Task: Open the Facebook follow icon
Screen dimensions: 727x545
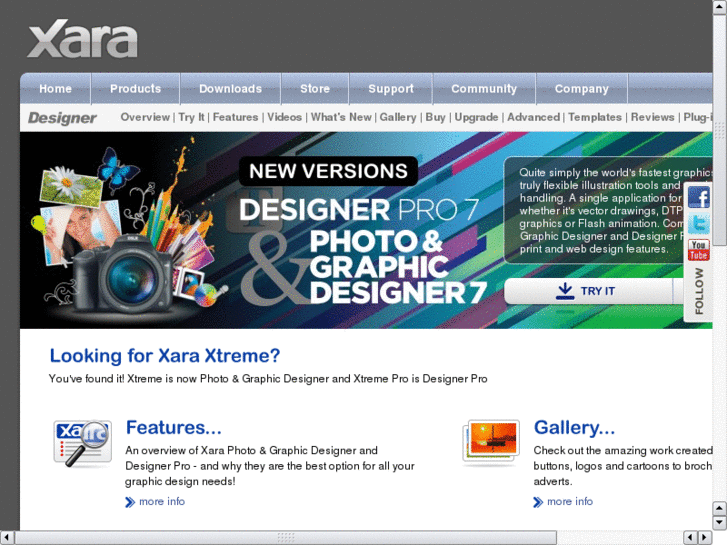Action: [x=698, y=198]
